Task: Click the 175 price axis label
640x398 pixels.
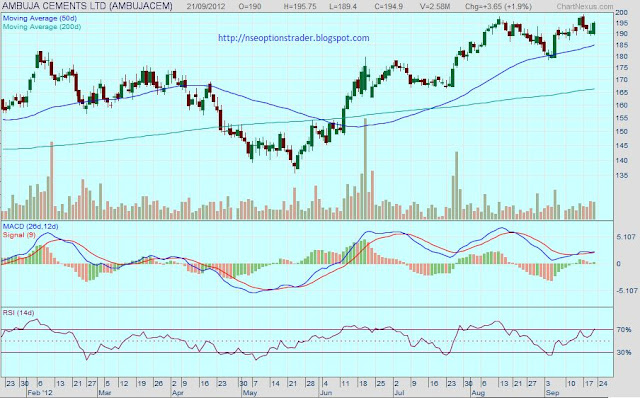Action: pos(621,68)
